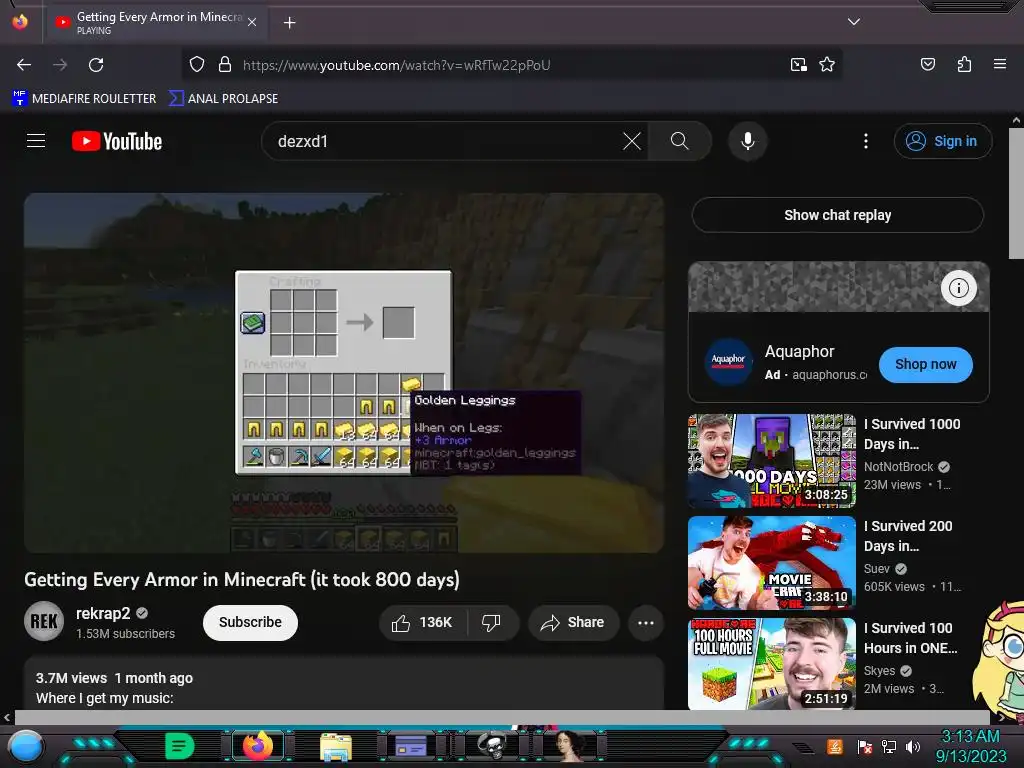Open the Firefox extensions icon
Viewport: 1024px width, 768px height.
pos(964,64)
